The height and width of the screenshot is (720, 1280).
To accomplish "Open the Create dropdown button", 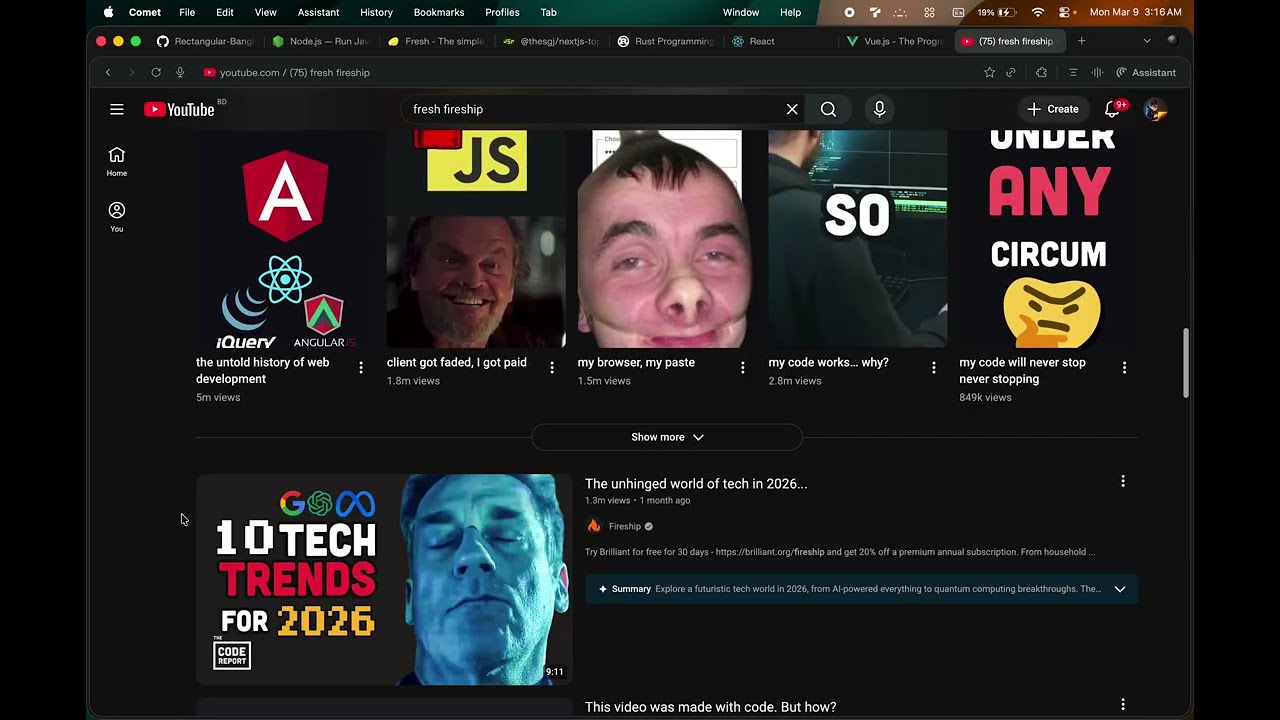I will click(1053, 109).
